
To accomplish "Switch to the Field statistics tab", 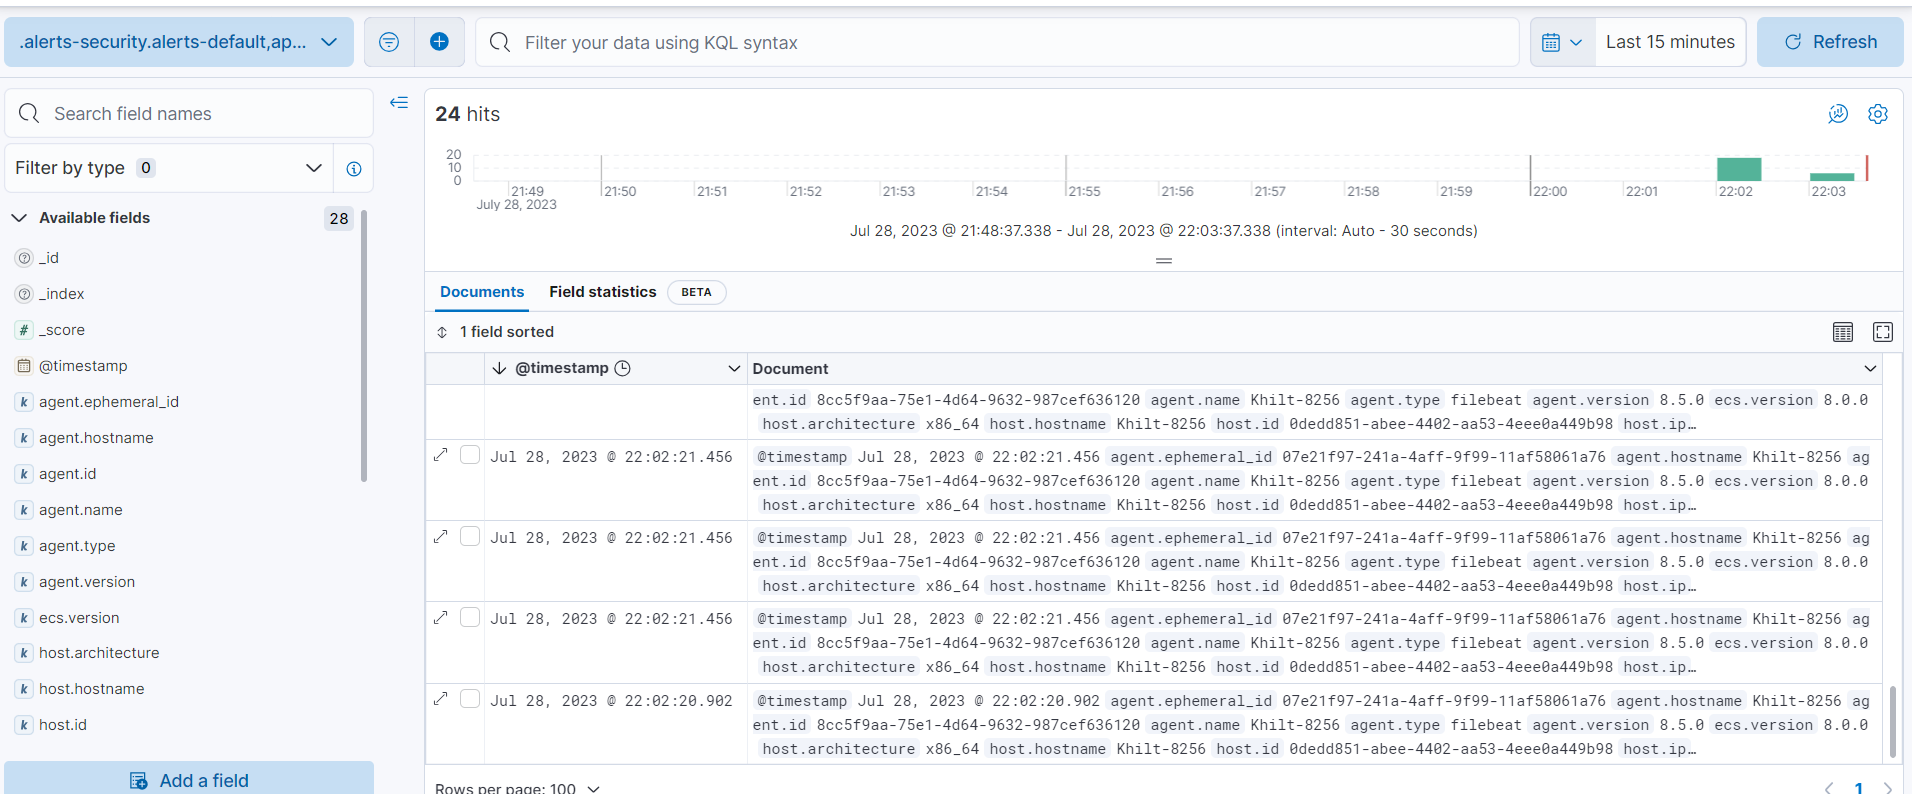I will click(602, 292).
